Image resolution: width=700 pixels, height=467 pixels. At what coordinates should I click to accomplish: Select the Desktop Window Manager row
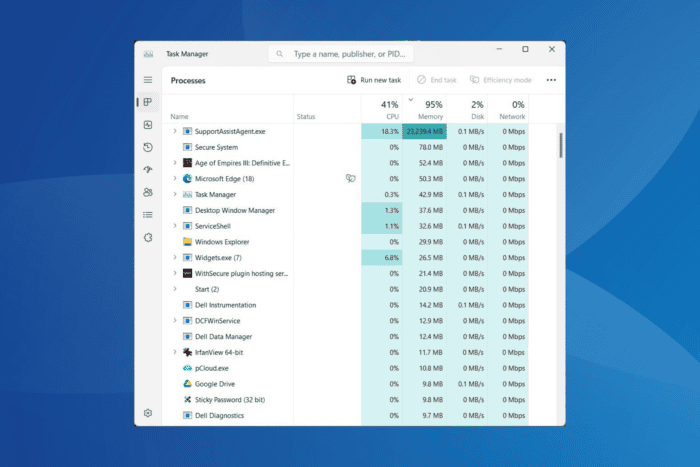(346, 210)
